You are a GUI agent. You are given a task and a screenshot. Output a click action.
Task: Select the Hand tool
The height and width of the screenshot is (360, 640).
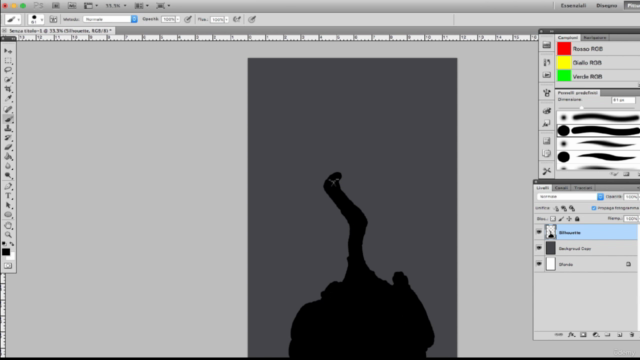[x=8, y=226]
